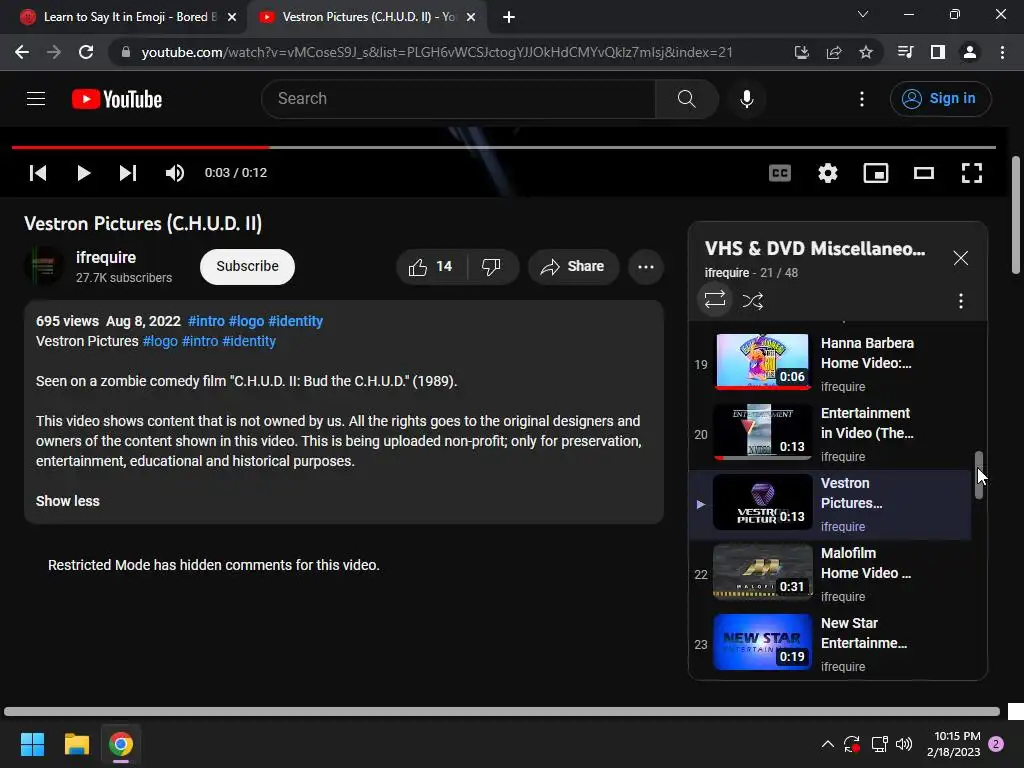
Task: Select the Vestron Pictures playlist thumbnail
Action: point(763,502)
